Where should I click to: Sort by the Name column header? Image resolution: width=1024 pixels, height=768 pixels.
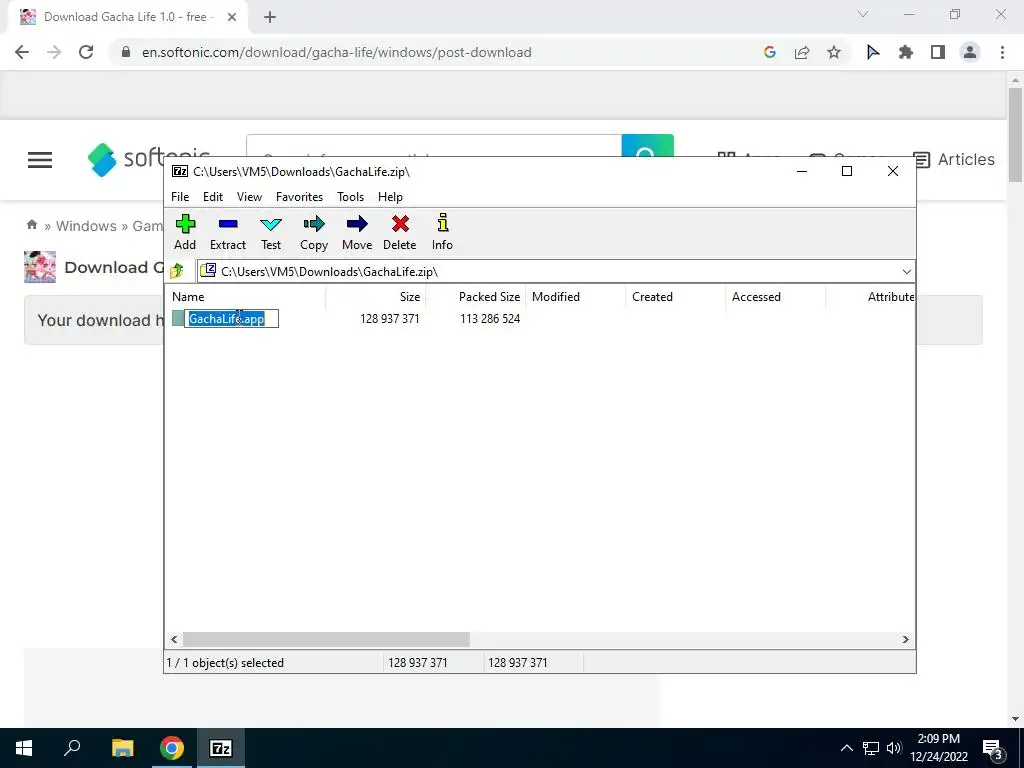[x=246, y=296]
